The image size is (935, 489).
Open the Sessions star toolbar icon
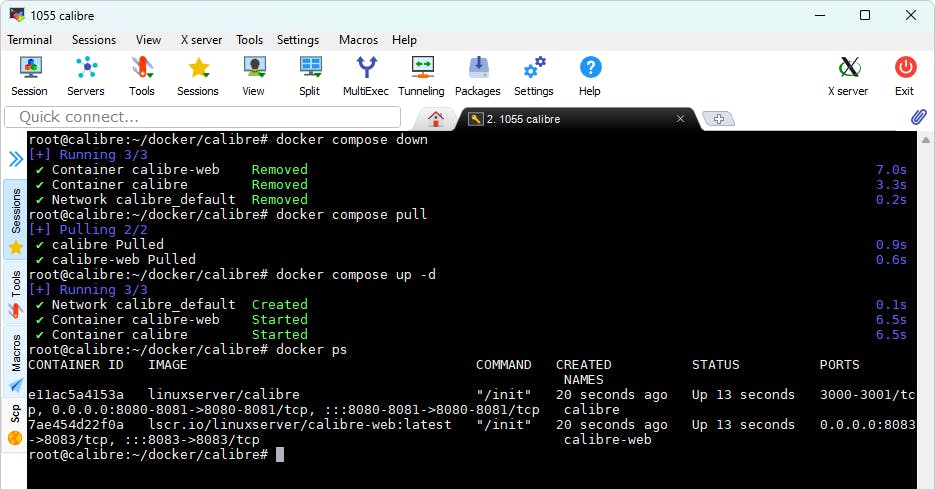198,76
